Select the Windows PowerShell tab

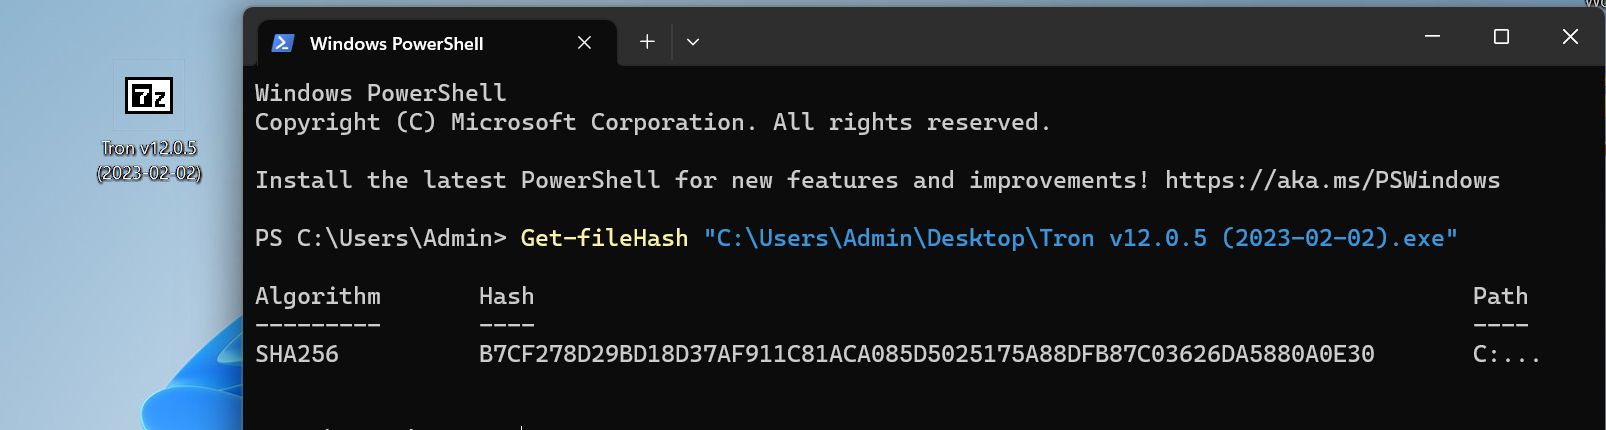coord(396,43)
